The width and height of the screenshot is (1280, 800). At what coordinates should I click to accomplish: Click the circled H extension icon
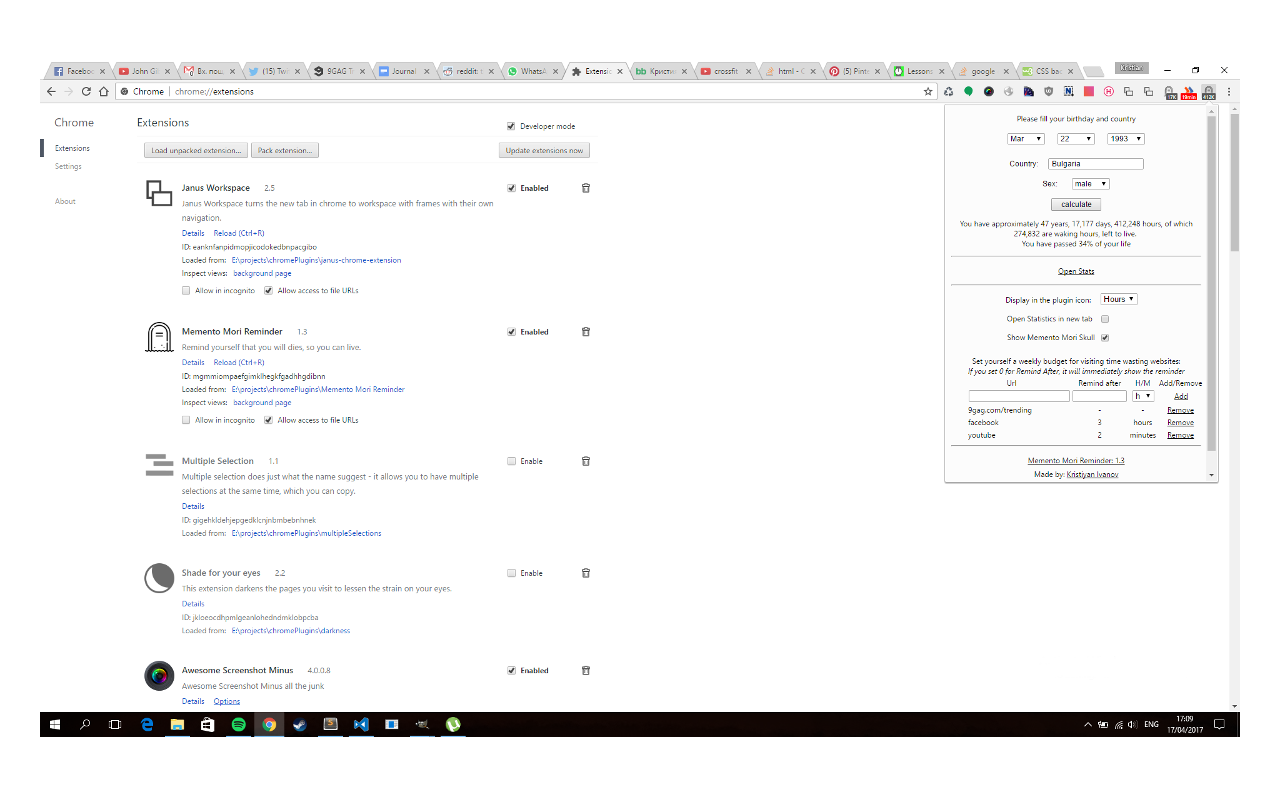[x=1109, y=91]
